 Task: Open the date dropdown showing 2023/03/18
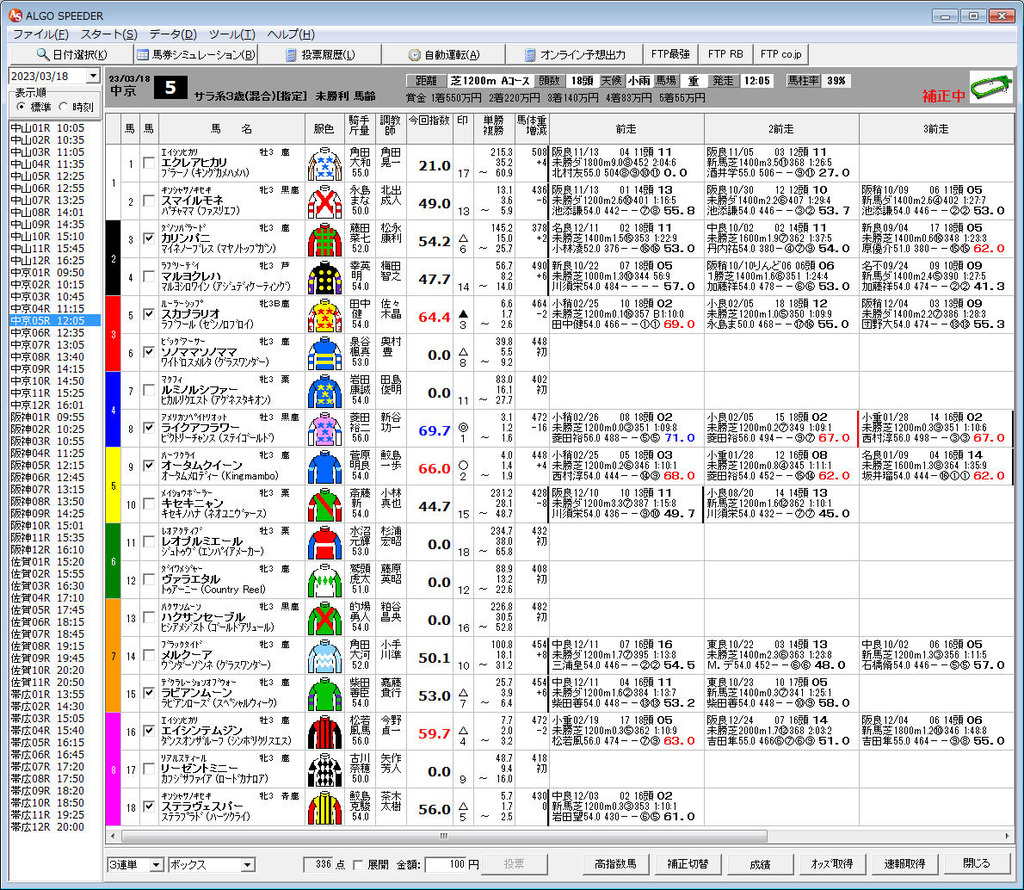point(93,76)
